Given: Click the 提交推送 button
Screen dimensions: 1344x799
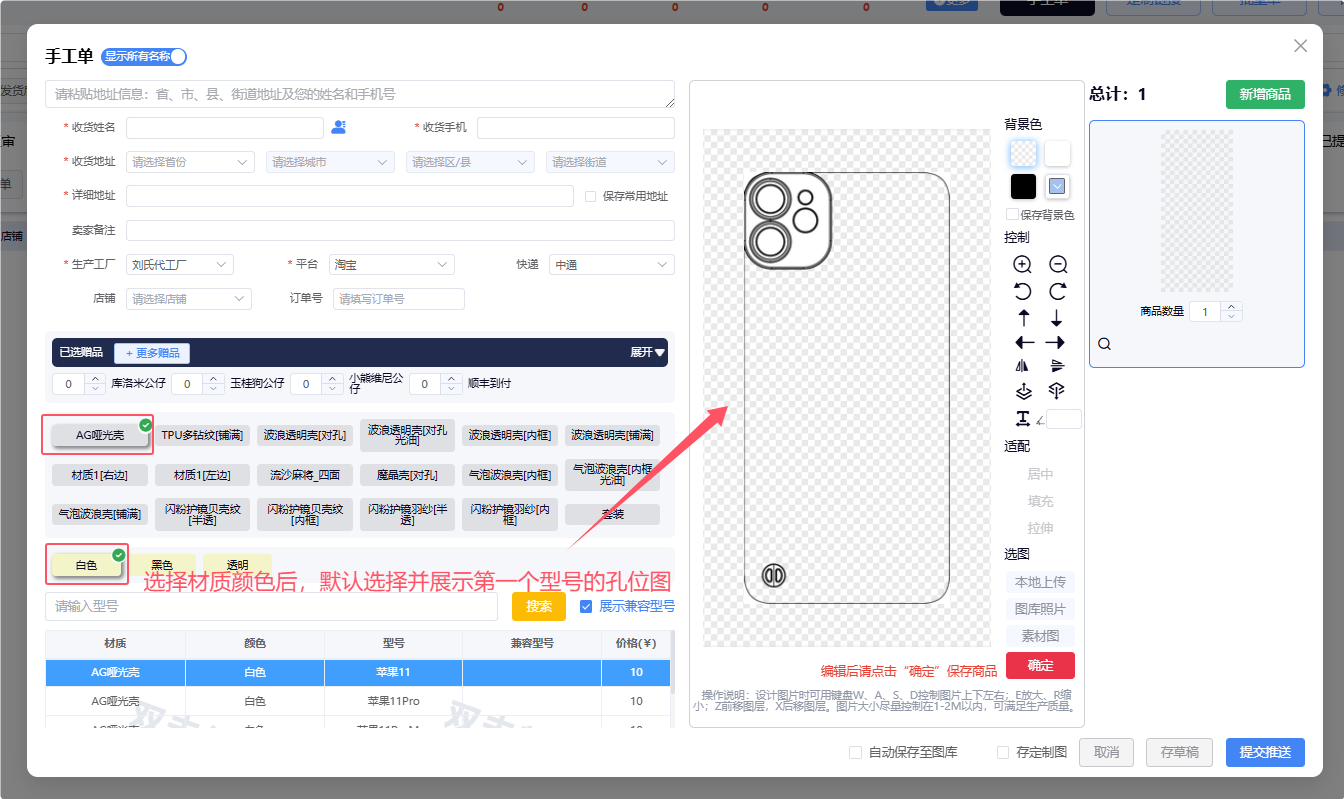Looking at the screenshot, I should click(x=1265, y=753).
